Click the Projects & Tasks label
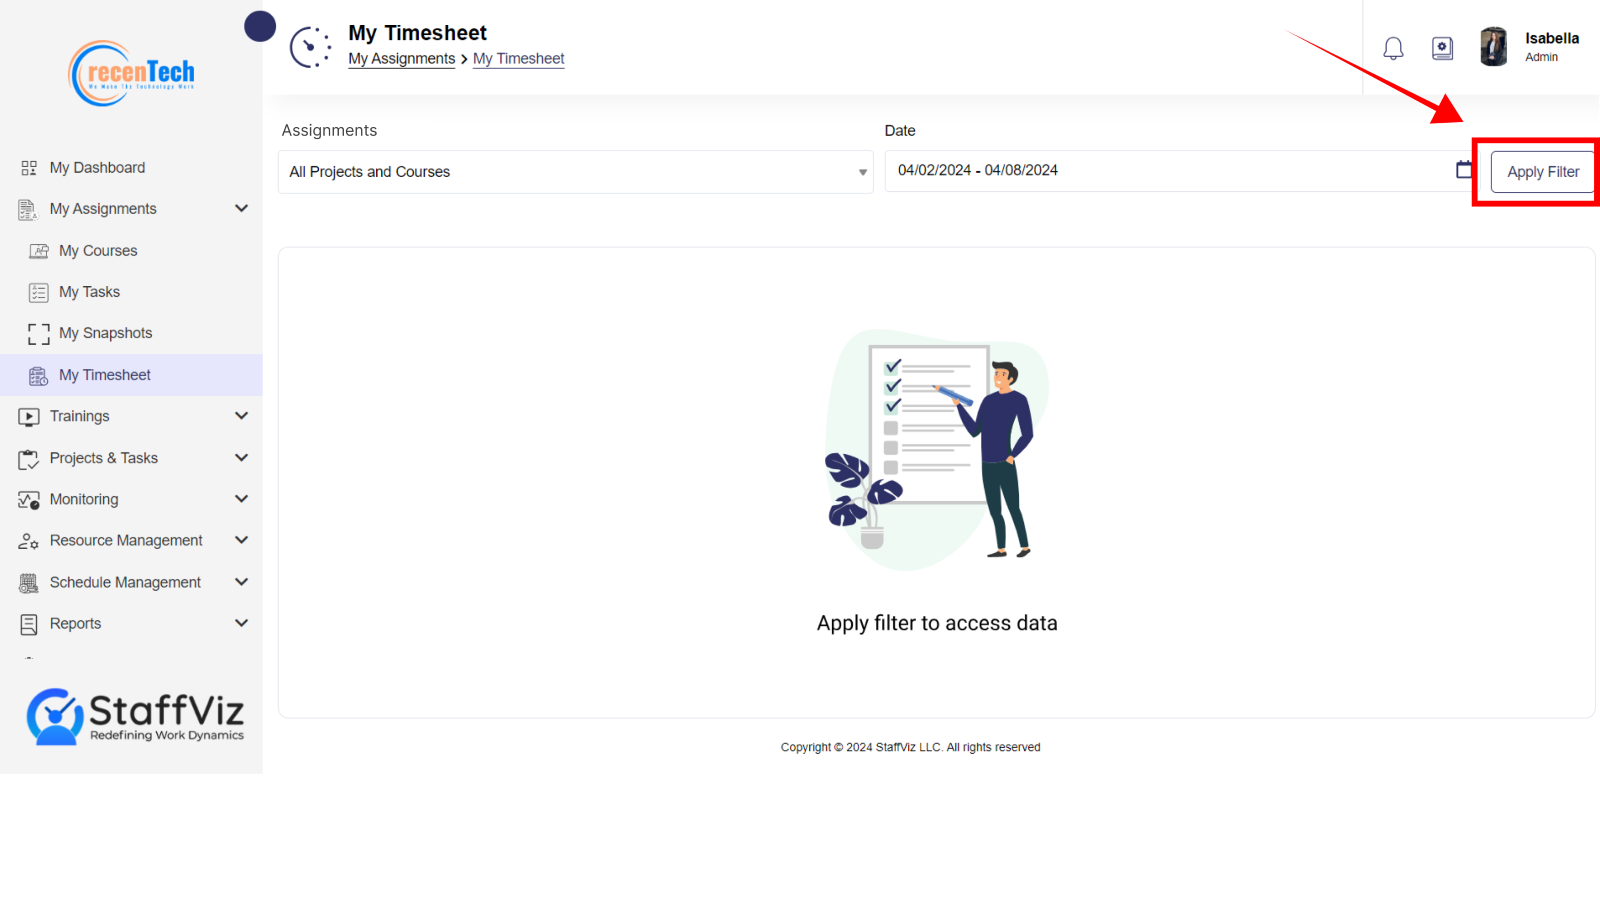This screenshot has width=1600, height=898. (x=104, y=458)
